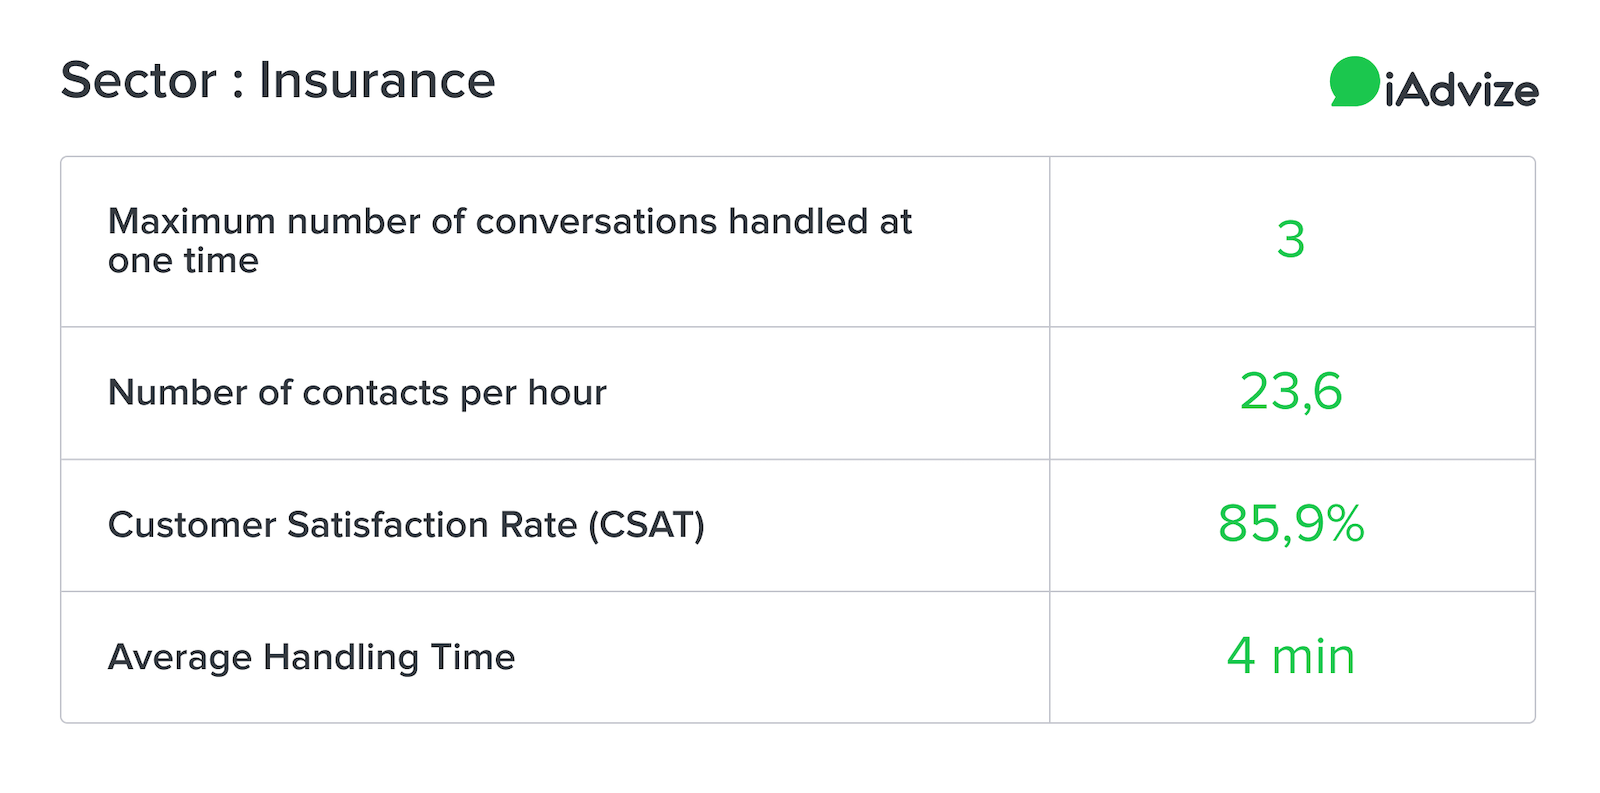
Task: Click 'one time' text in first row
Action: pos(184,260)
